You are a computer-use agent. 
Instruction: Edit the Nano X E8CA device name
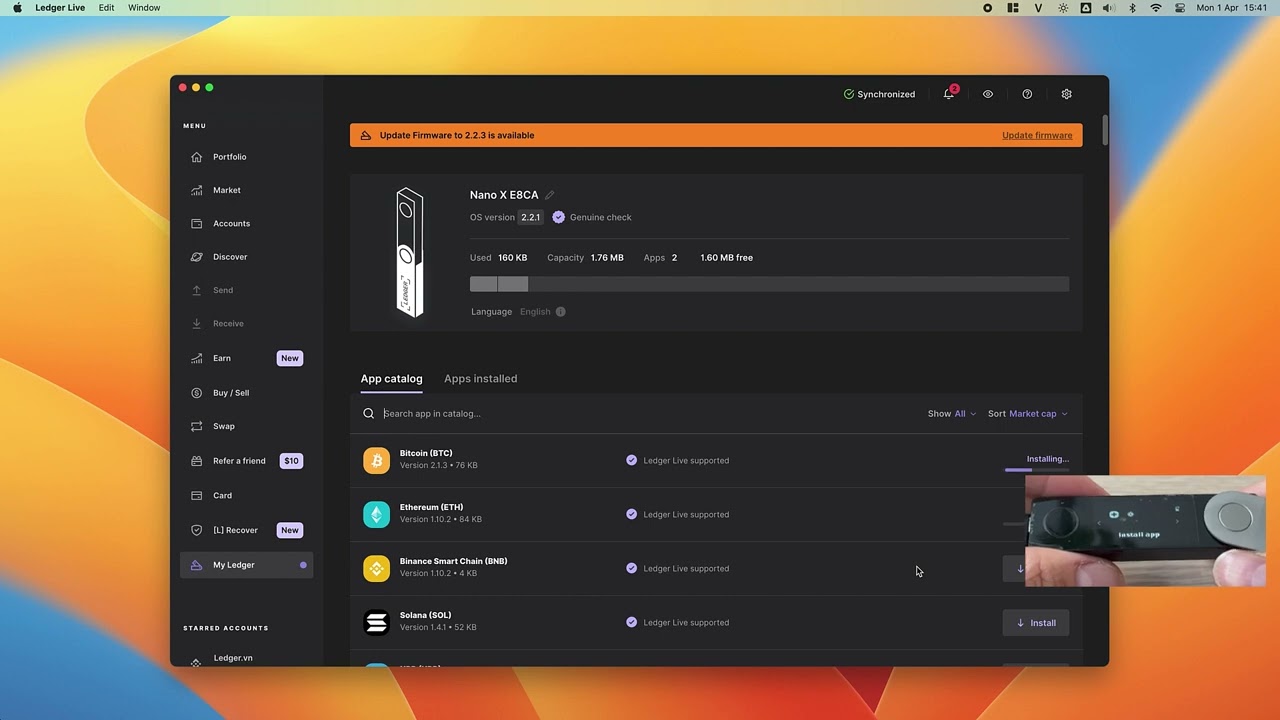(550, 195)
